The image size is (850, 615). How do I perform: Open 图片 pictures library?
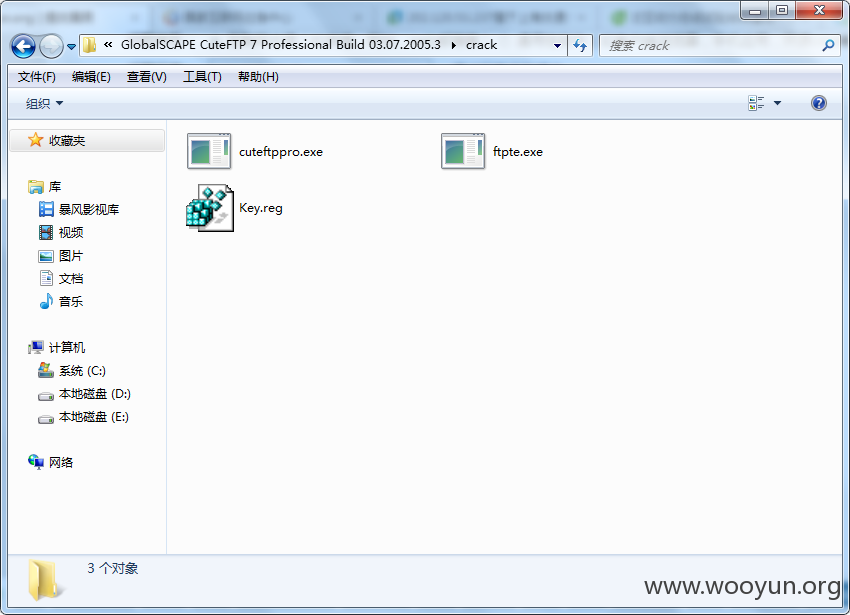[71, 255]
